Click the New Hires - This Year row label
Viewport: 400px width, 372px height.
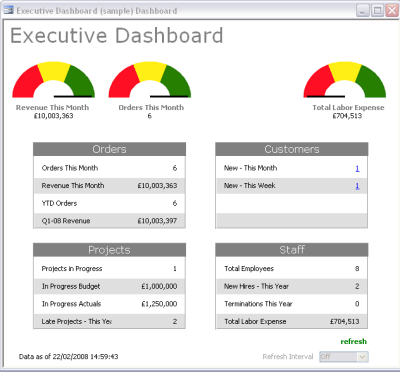tap(257, 286)
